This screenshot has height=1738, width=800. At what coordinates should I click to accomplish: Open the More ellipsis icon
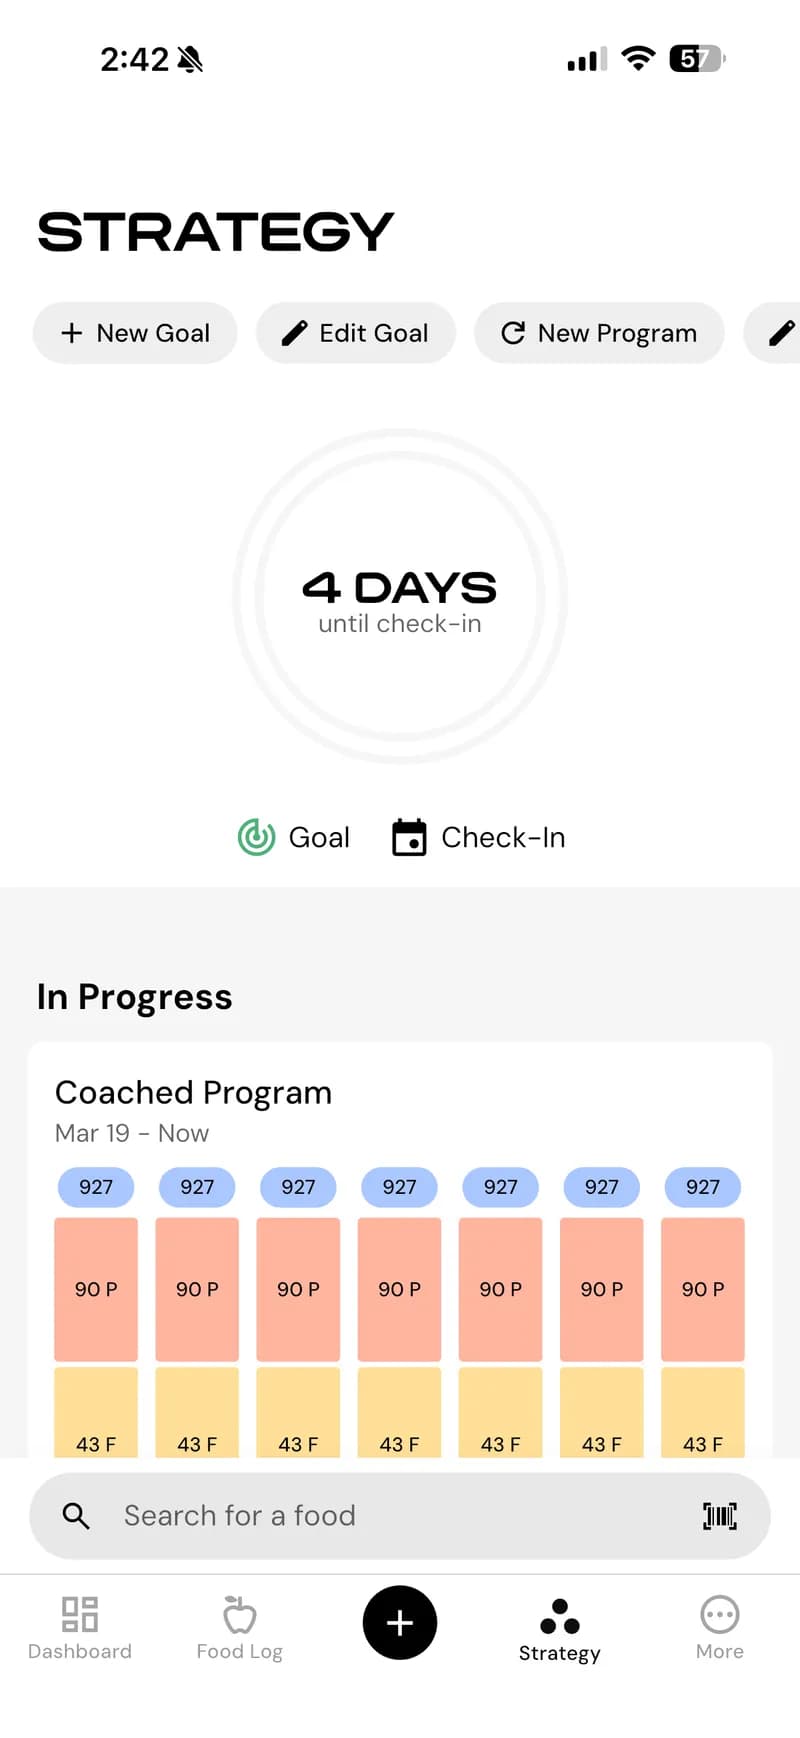[719, 1612]
